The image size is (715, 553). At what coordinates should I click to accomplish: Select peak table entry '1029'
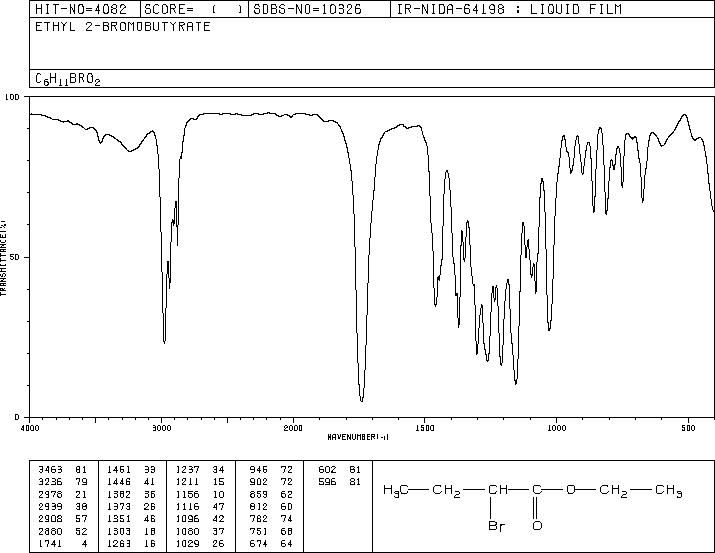tap(187, 543)
